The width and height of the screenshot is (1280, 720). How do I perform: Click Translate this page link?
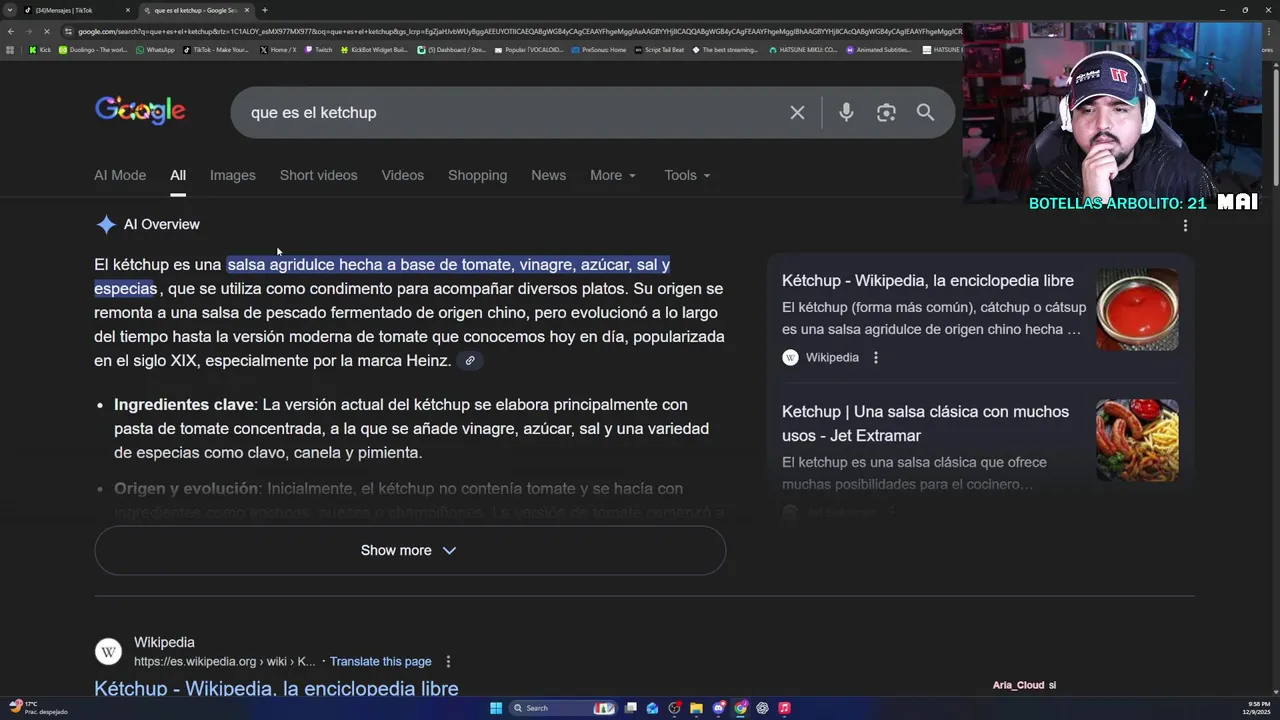point(381,661)
